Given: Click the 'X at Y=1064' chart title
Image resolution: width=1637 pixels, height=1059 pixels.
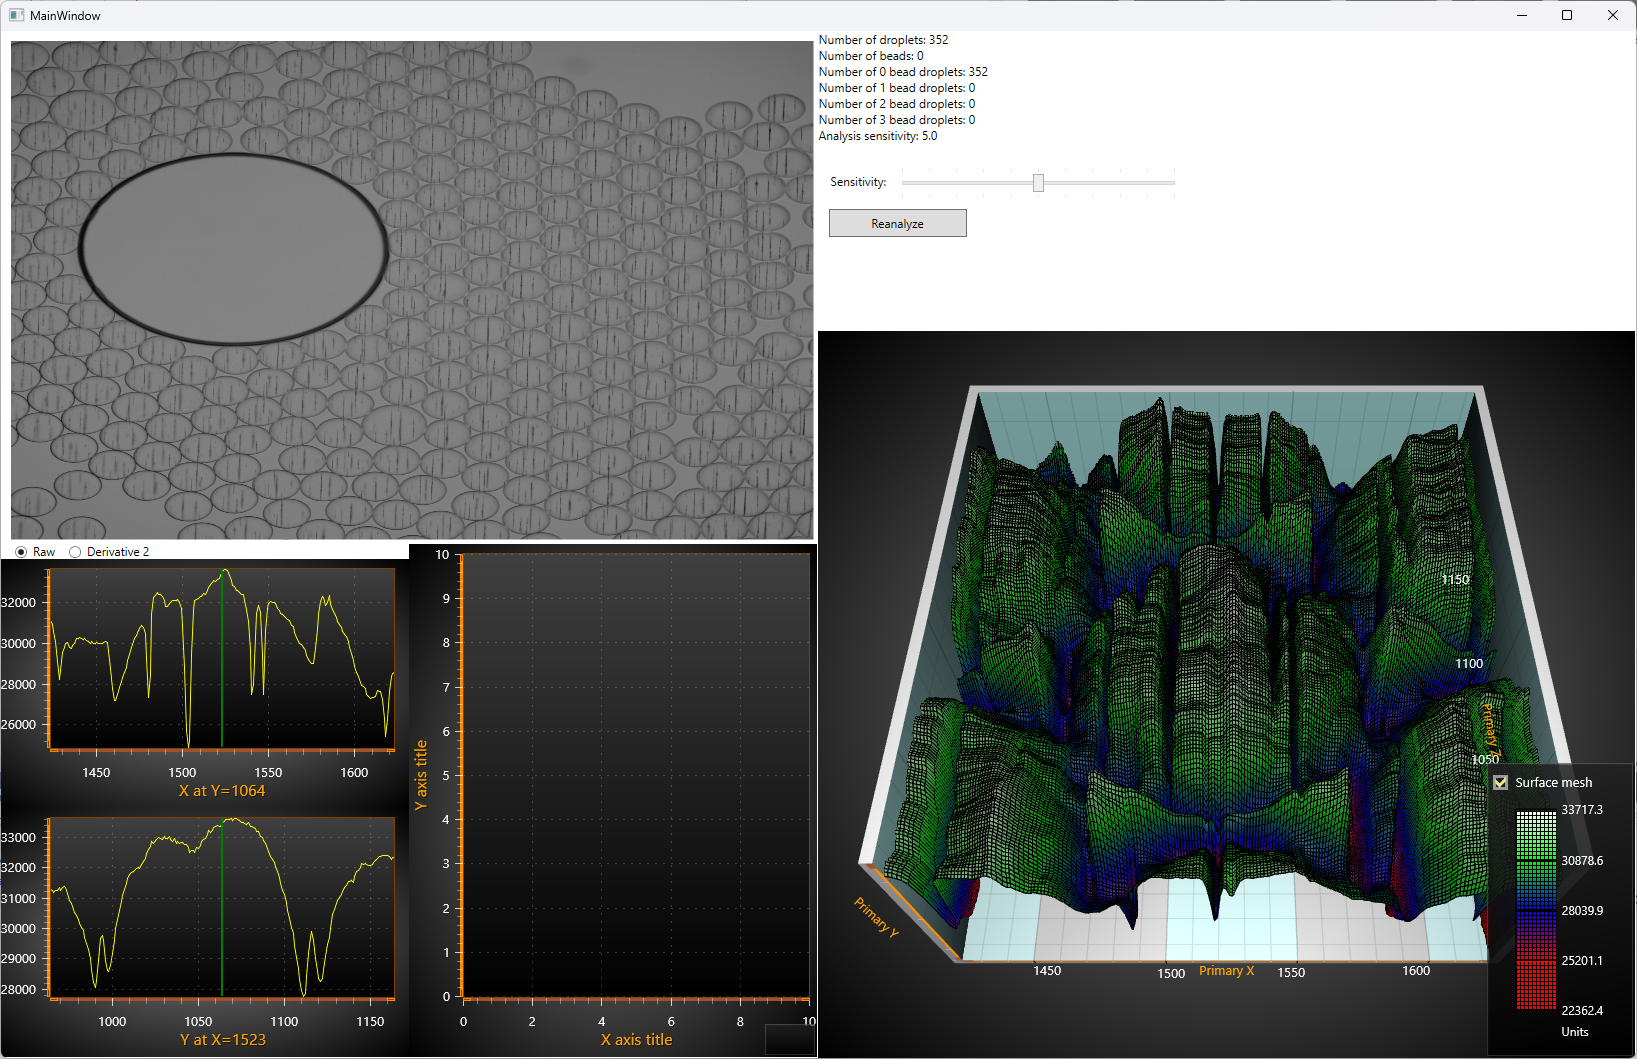Looking at the screenshot, I should [x=222, y=790].
